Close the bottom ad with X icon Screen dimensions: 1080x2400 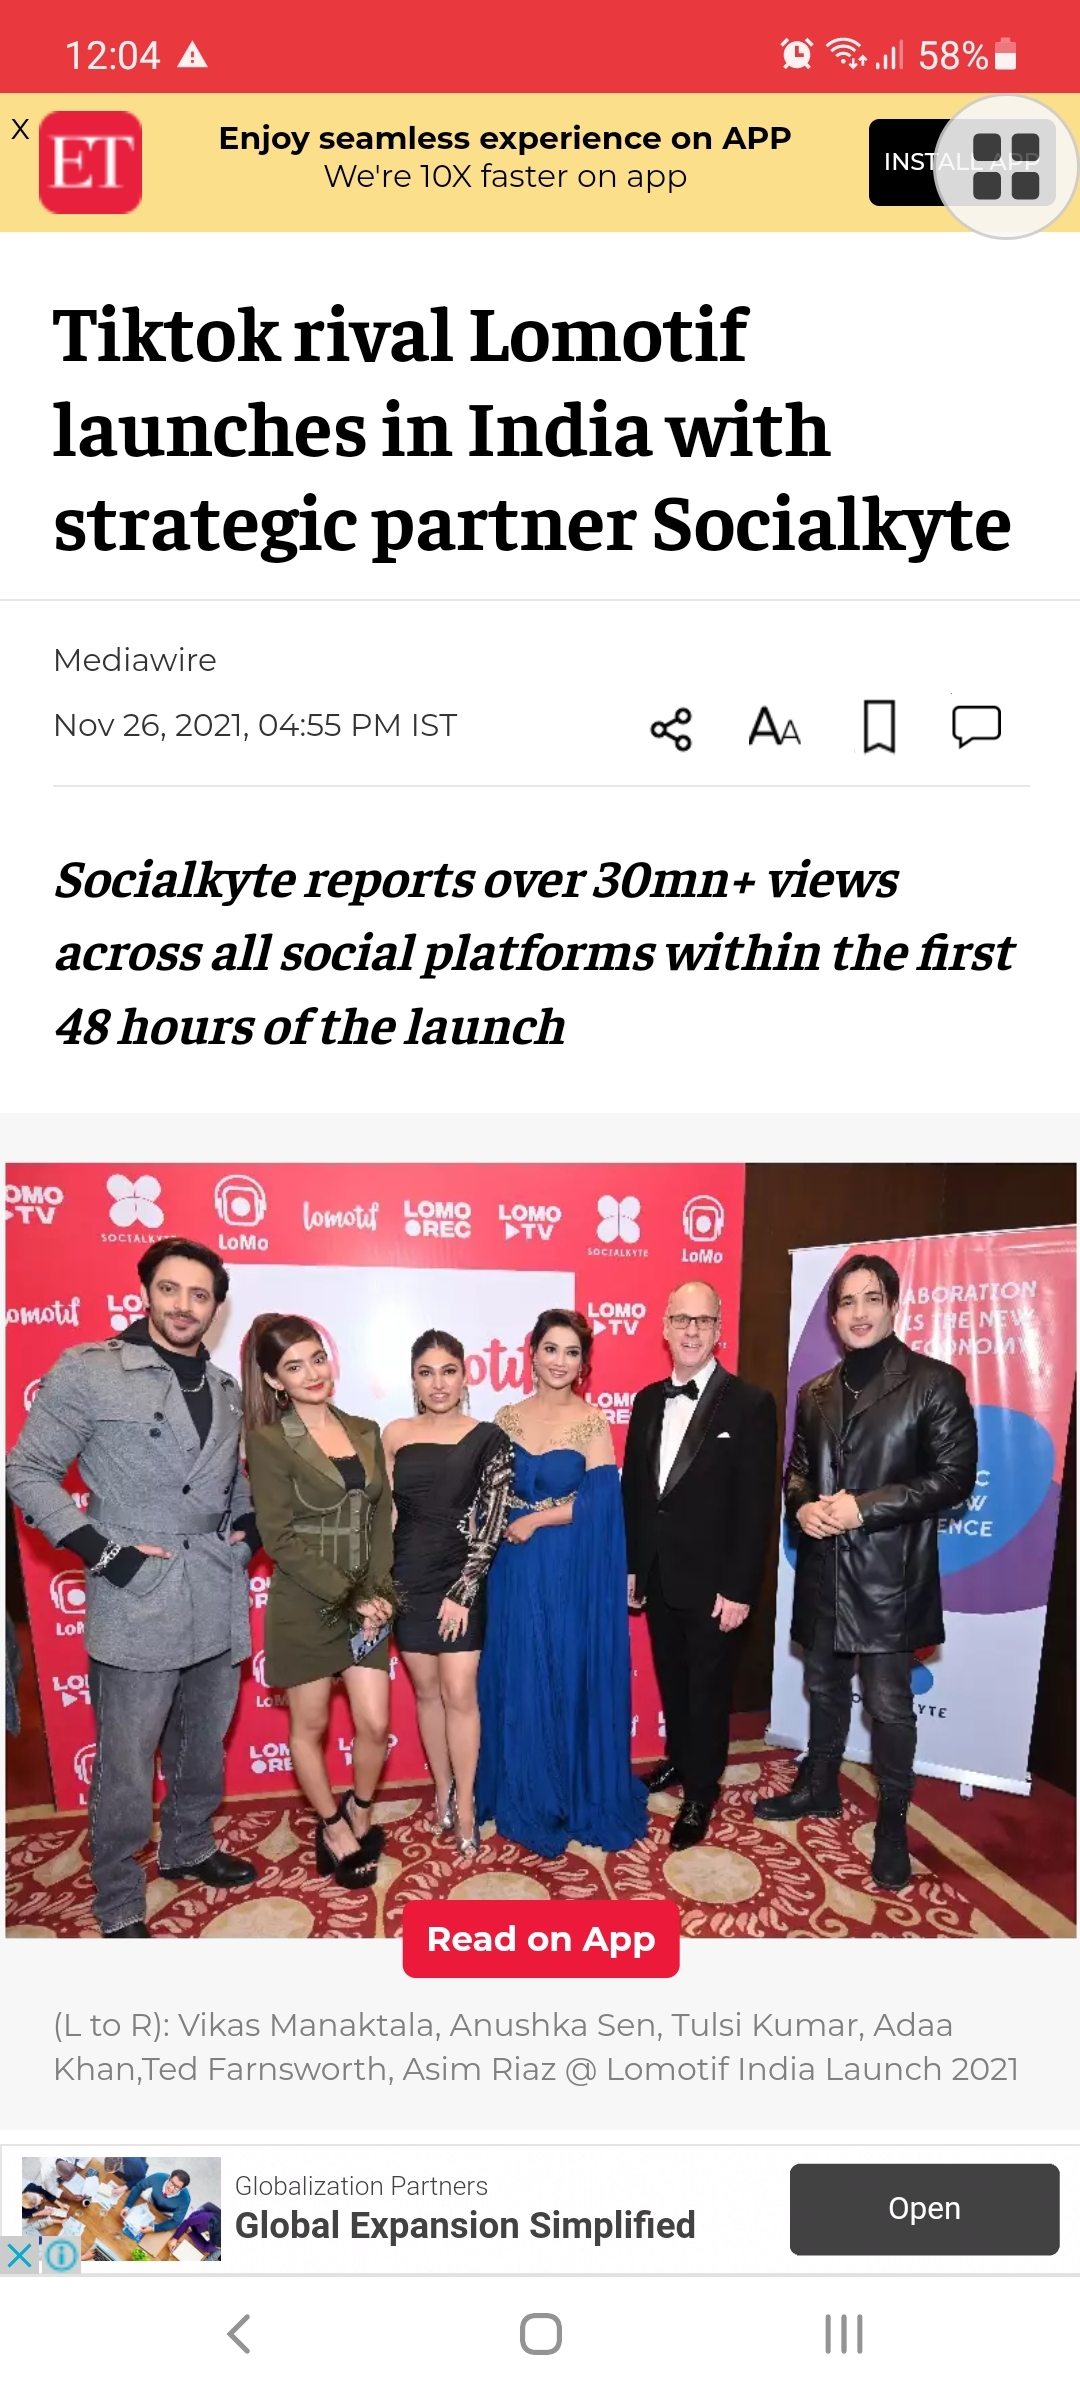[19, 2255]
